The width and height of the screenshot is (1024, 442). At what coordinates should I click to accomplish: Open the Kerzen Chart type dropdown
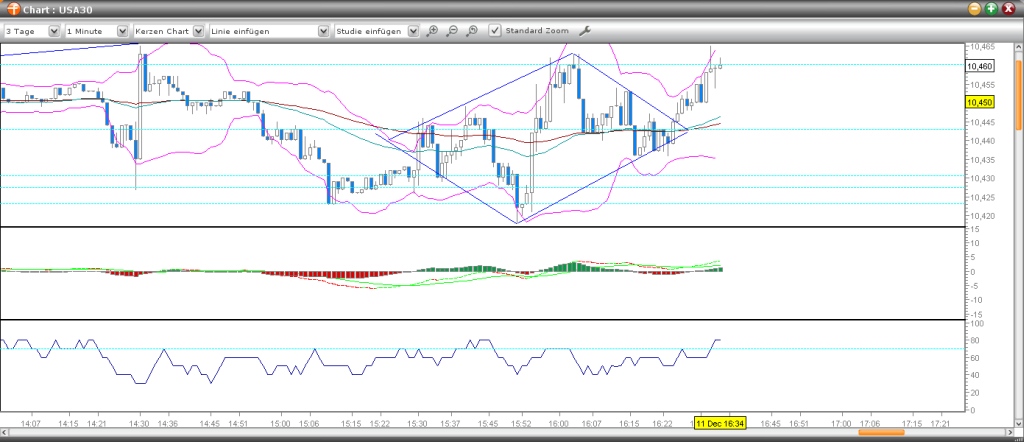click(x=168, y=31)
